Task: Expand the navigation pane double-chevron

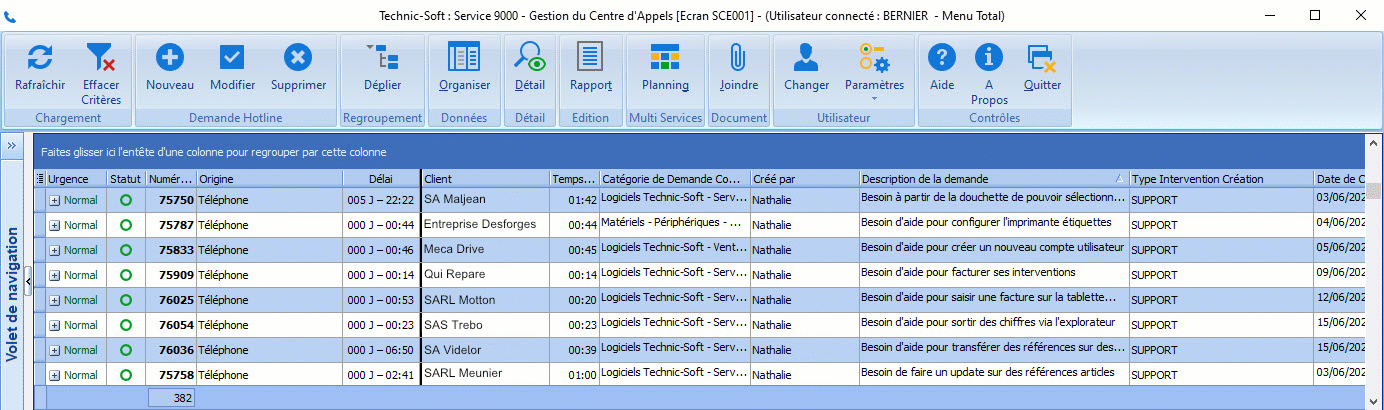Action: pos(13,146)
